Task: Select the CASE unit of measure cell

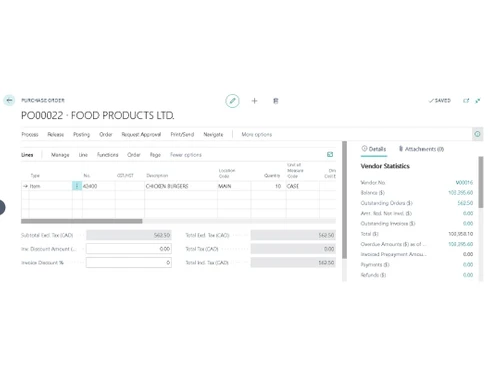Action: coord(303,186)
